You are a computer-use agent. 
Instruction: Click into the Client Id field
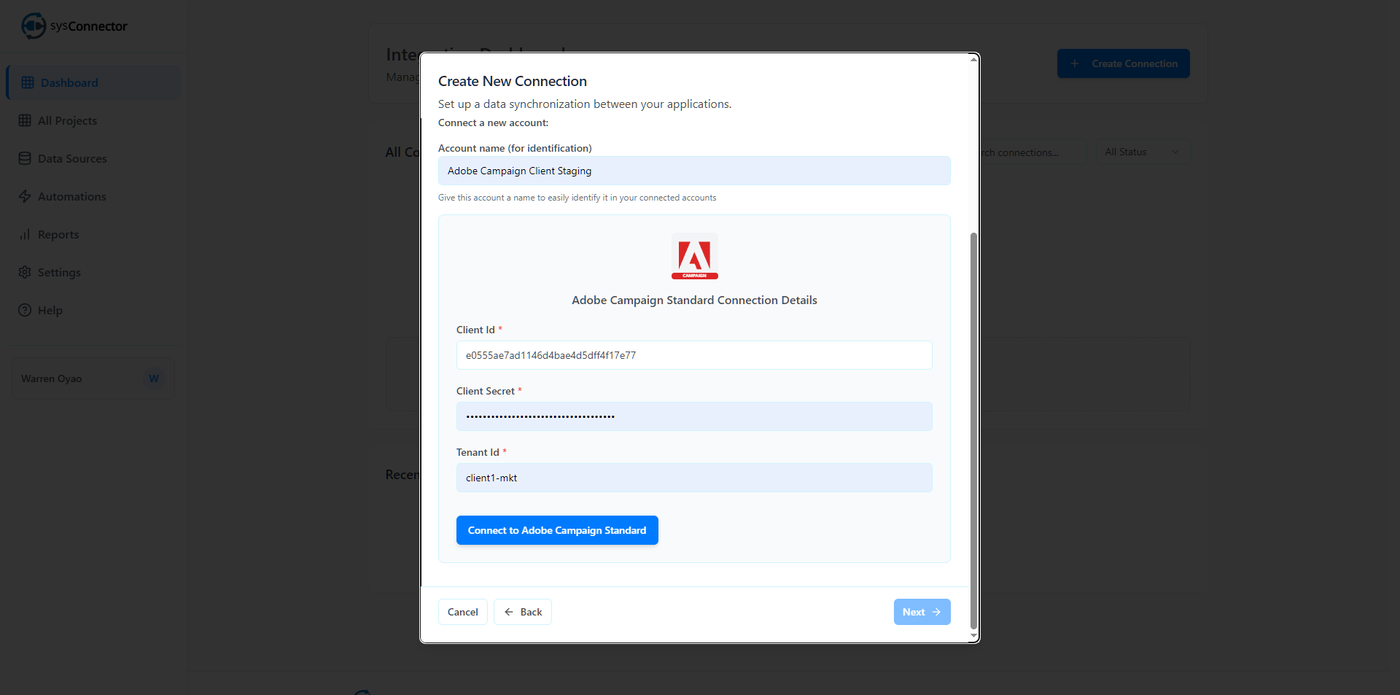pos(694,355)
